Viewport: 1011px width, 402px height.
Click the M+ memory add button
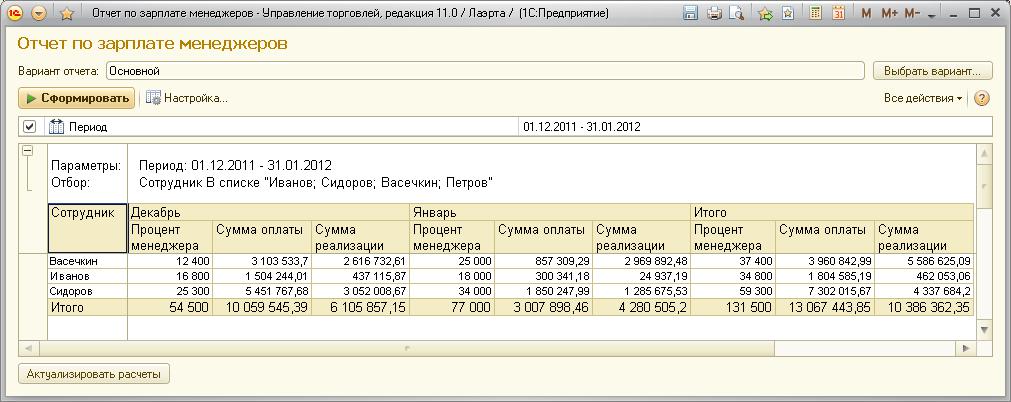889,13
